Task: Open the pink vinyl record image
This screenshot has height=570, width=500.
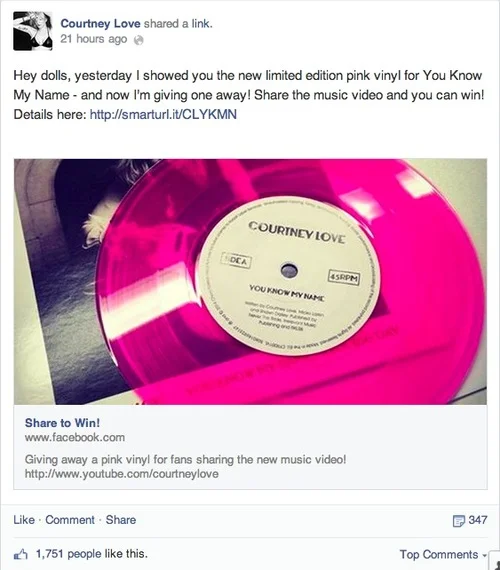Action: [250, 281]
